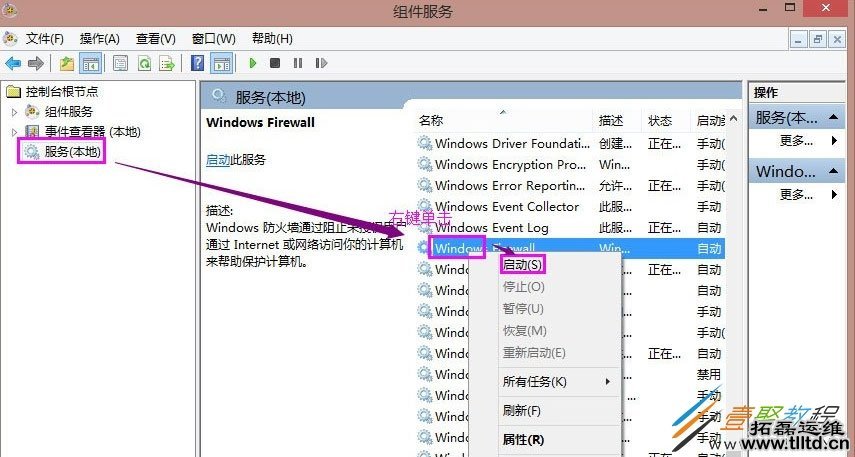Image resolution: width=855 pixels, height=457 pixels.
Task: Sort by the 状态 column header
Action: tap(665, 120)
